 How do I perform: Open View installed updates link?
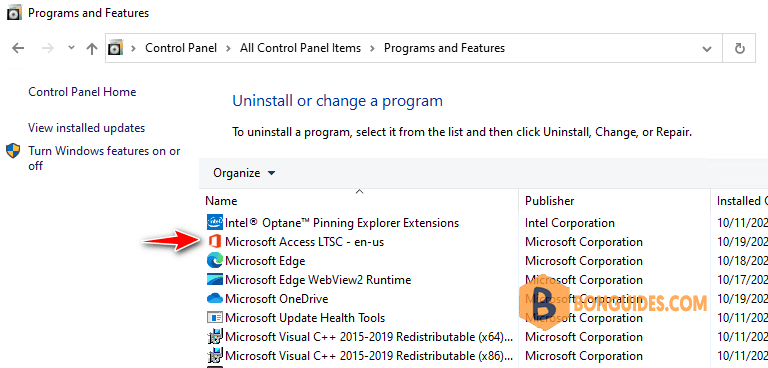pos(87,128)
